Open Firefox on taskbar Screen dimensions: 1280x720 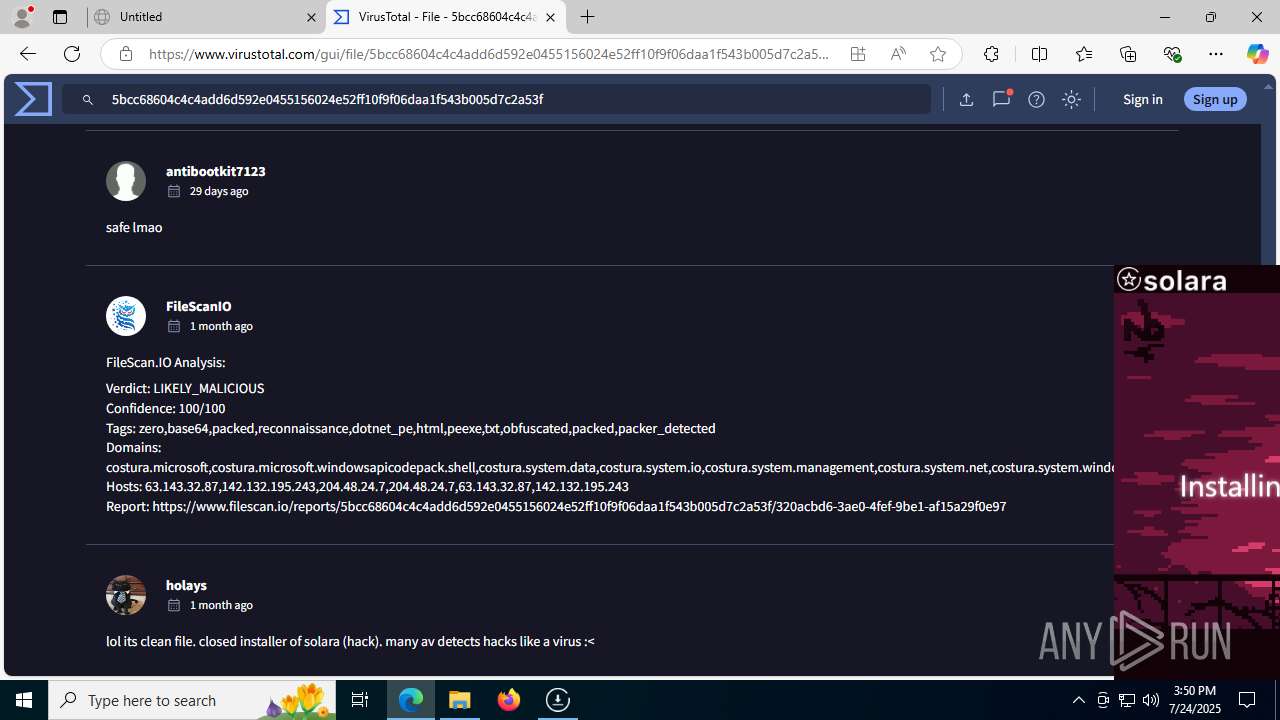[509, 700]
